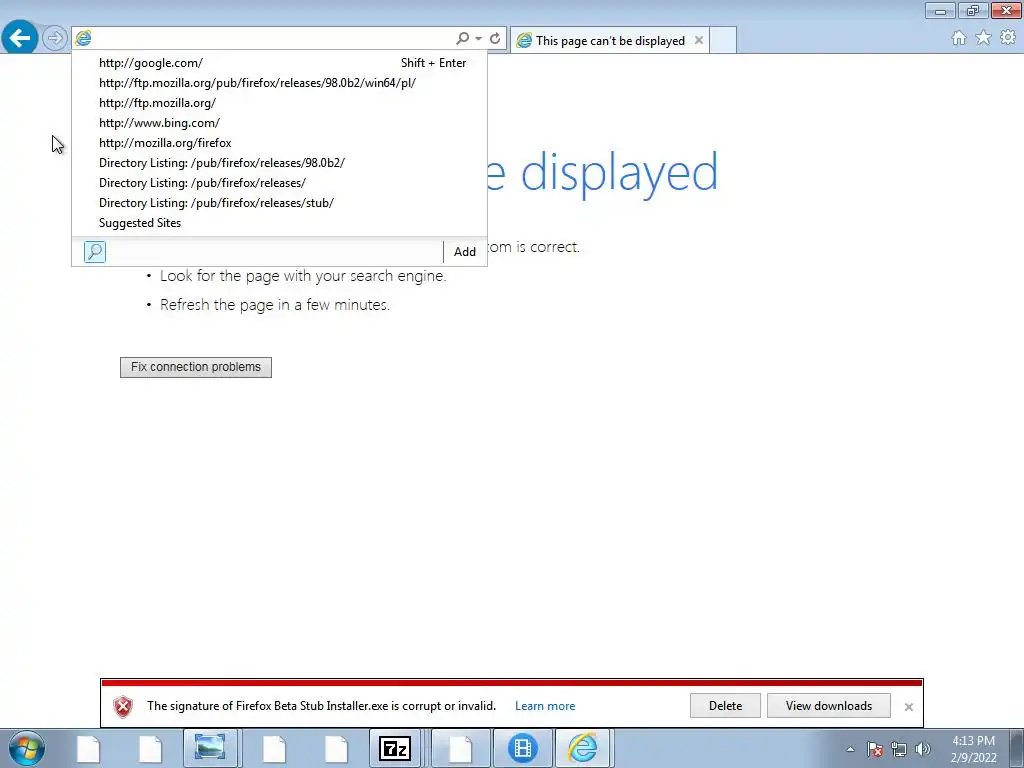Click the IE page icon in address bar
The width and height of the screenshot is (1024, 768).
point(84,39)
